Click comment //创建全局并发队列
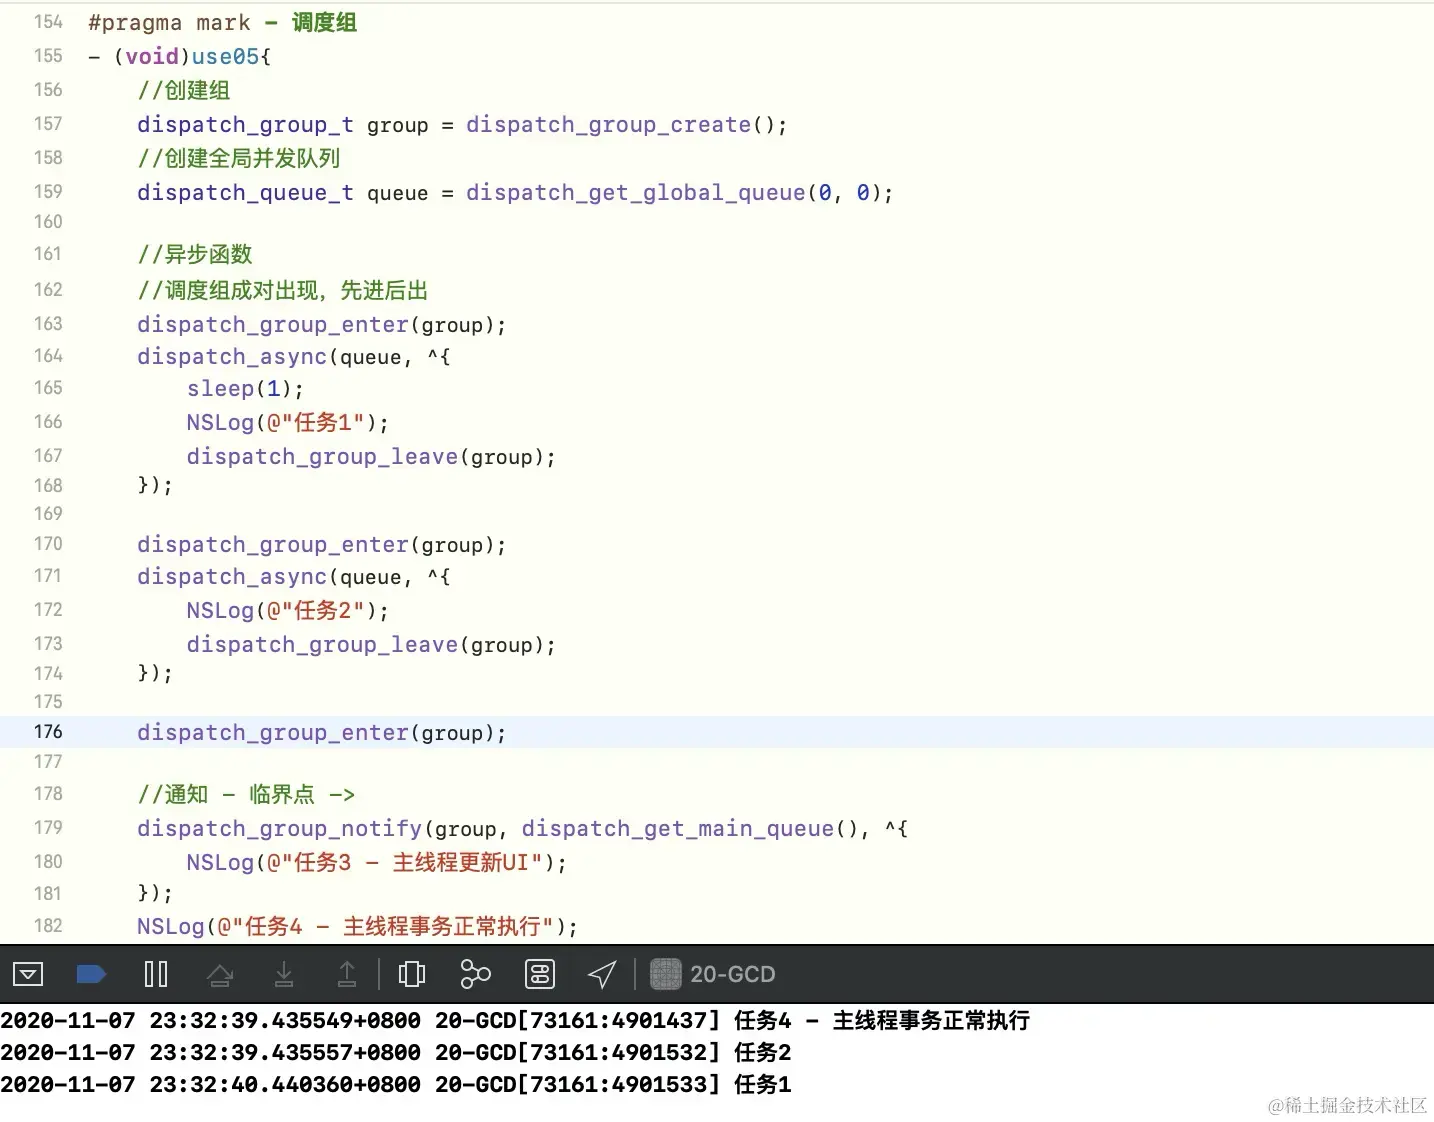 pos(239,159)
